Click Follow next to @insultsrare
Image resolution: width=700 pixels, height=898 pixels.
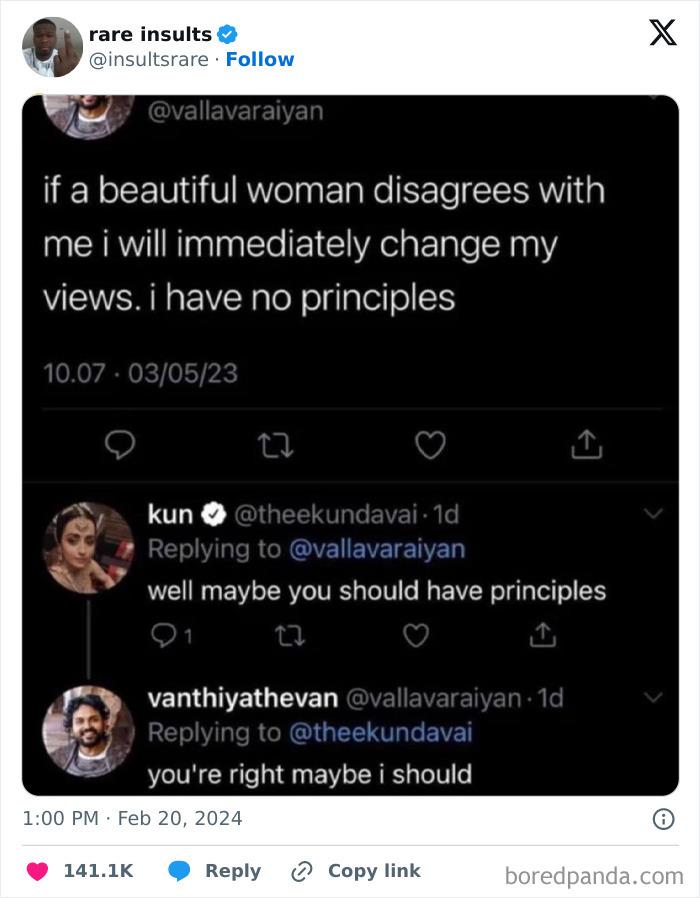point(261,59)
